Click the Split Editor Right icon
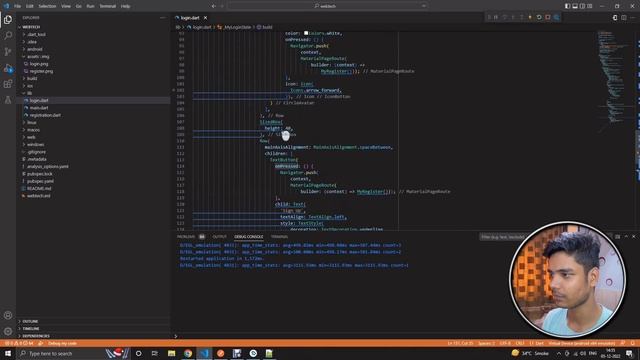Viewport: 640px width, 360px height. [624, 18]
